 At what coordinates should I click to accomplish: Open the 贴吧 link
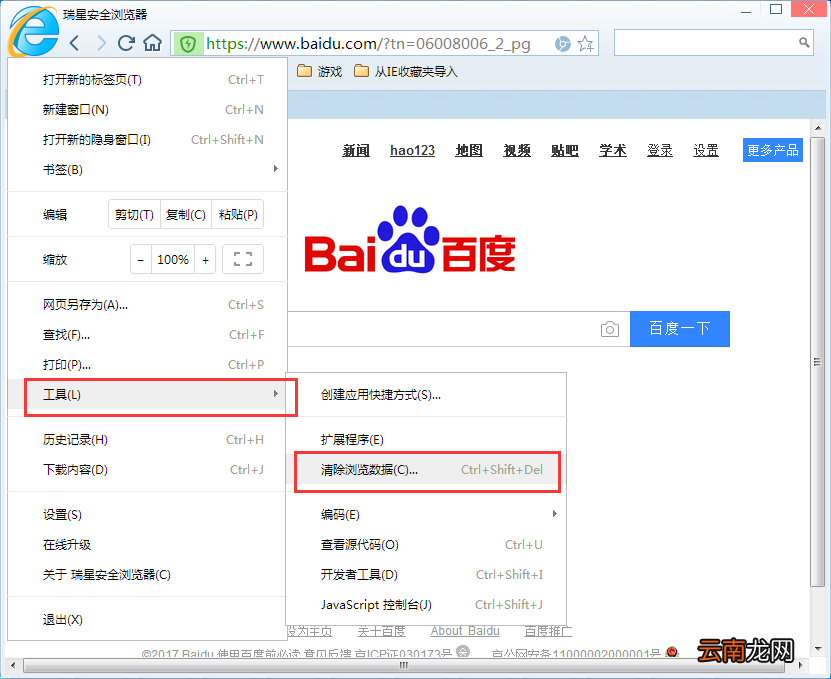pyautogui.click(x=565, y=151)
